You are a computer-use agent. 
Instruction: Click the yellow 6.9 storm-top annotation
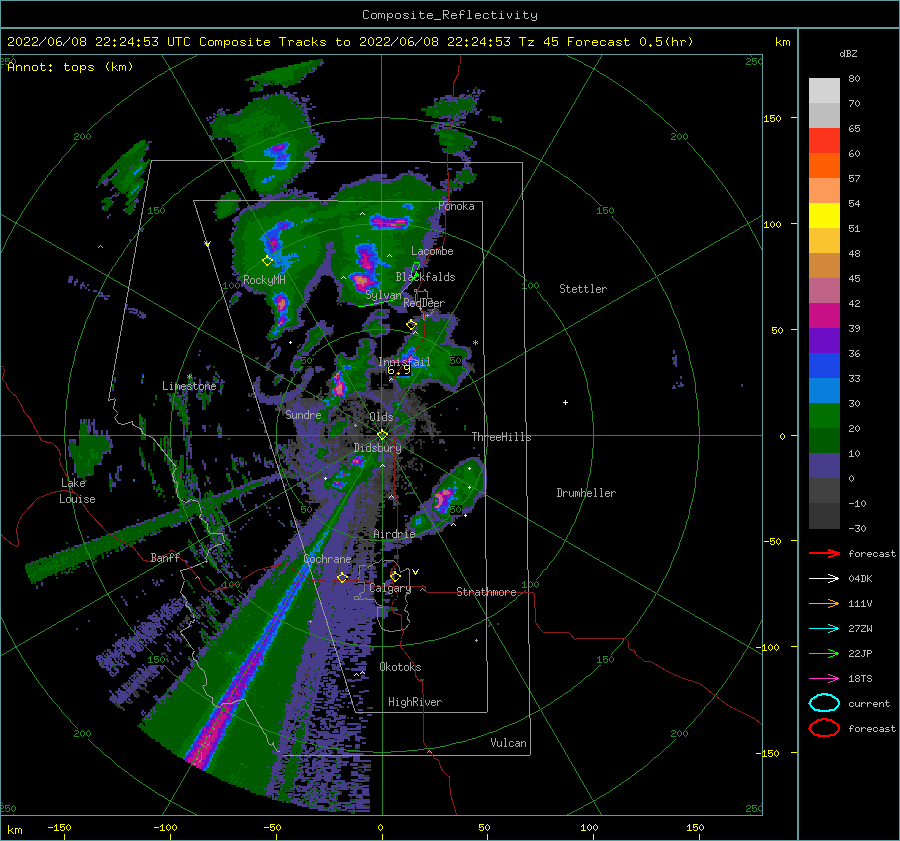pyautogui.click(x=399, y=370)
